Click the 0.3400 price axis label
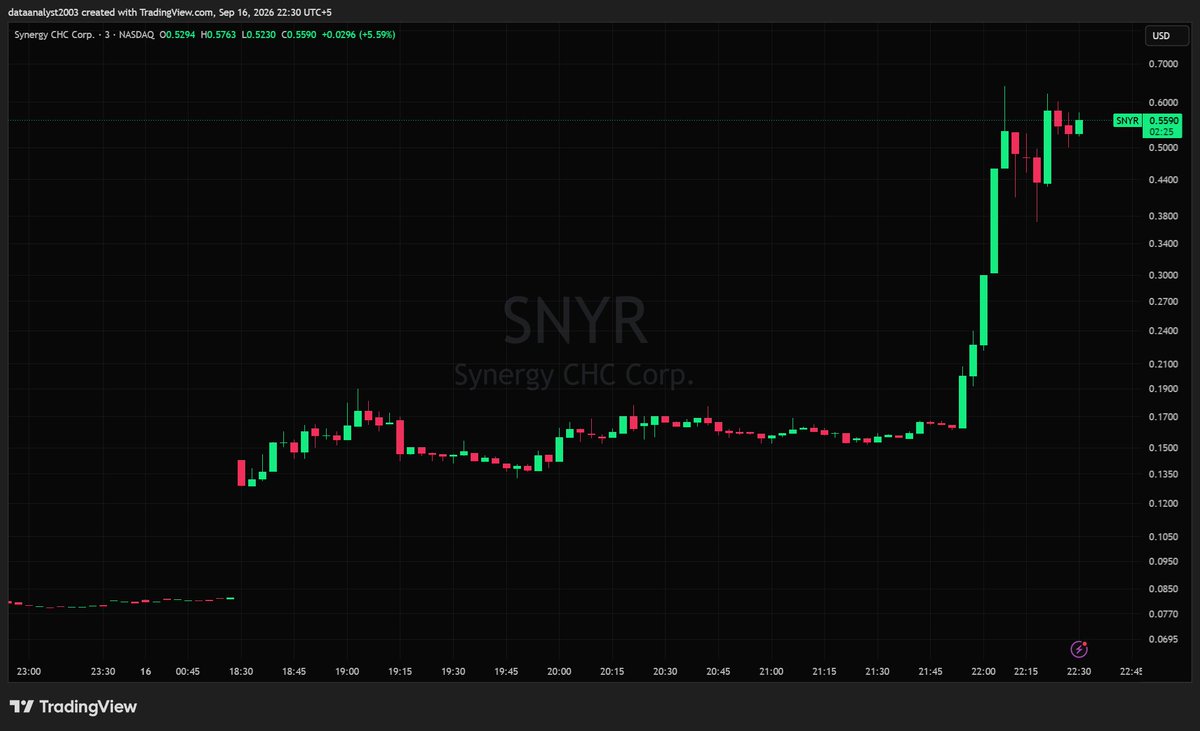Image resolution: width=1200 pixels, height=731 pixels. [1163, 244]
